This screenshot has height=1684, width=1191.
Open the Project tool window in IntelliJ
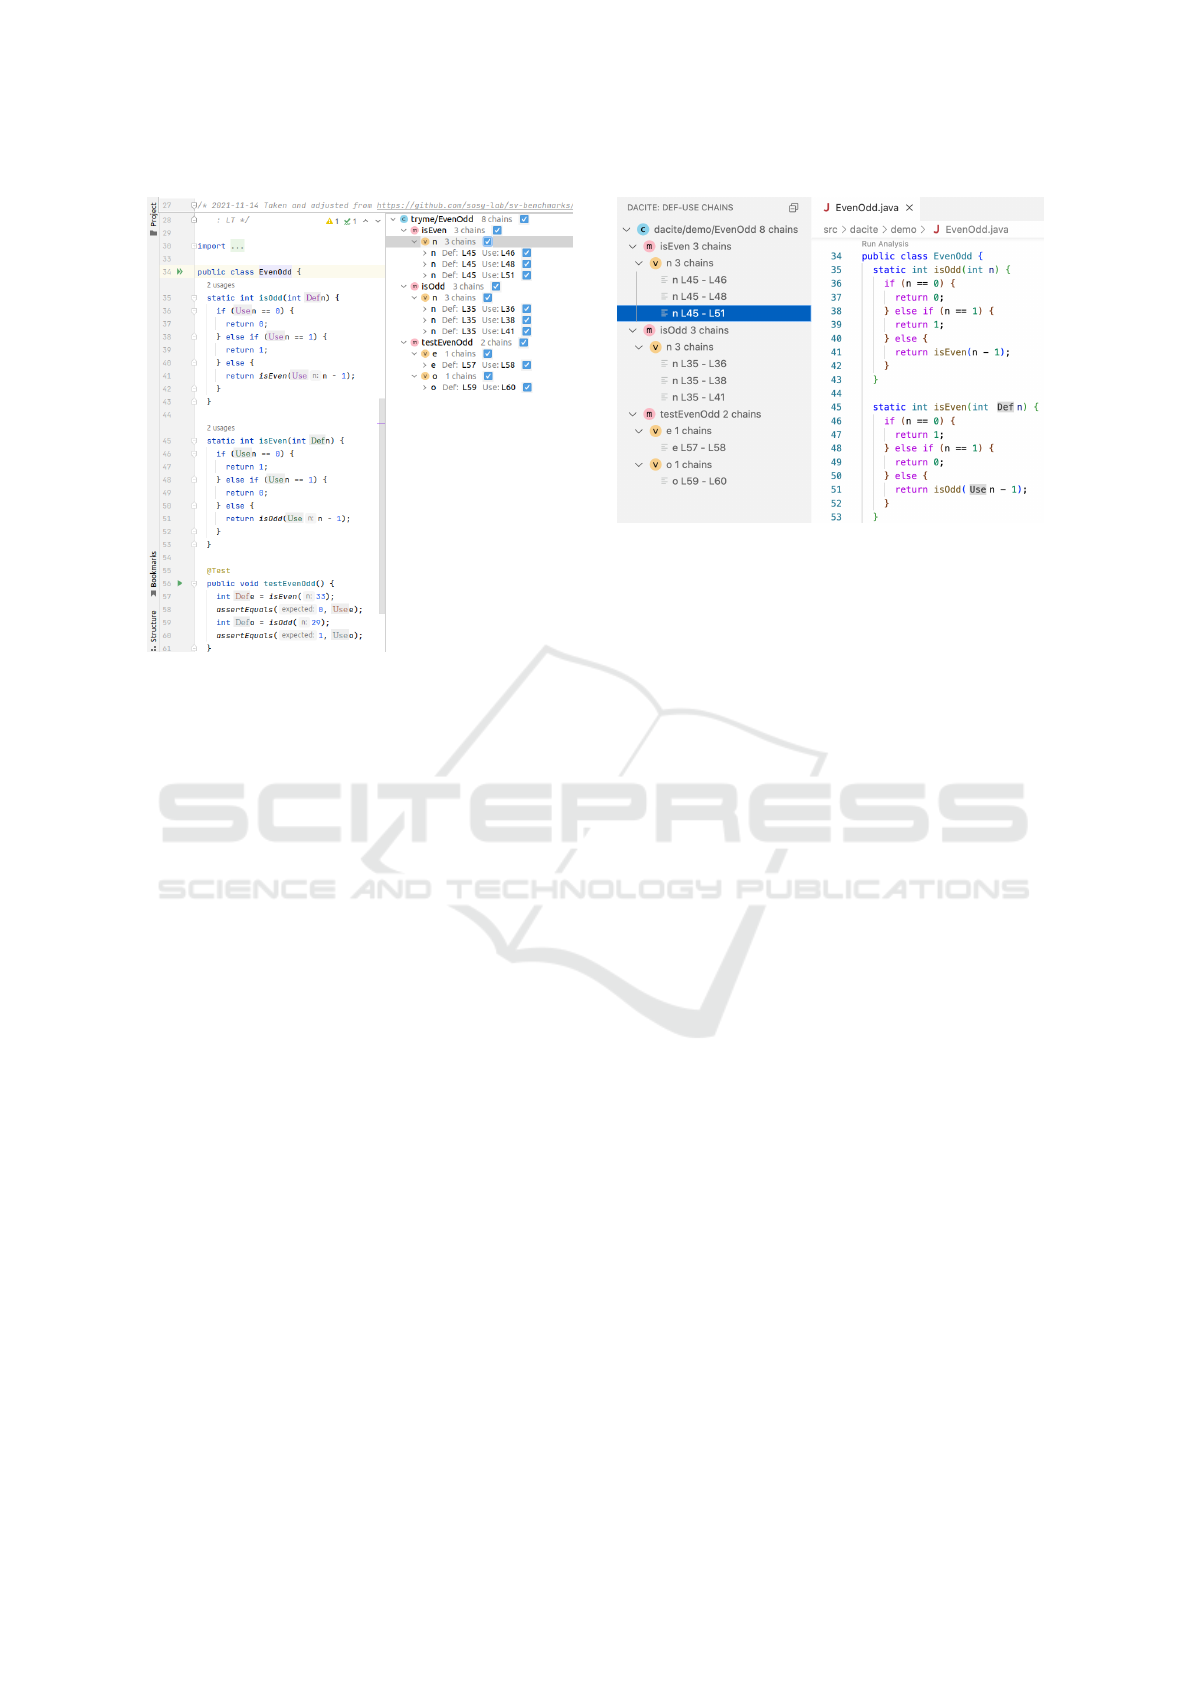[153, 218]
